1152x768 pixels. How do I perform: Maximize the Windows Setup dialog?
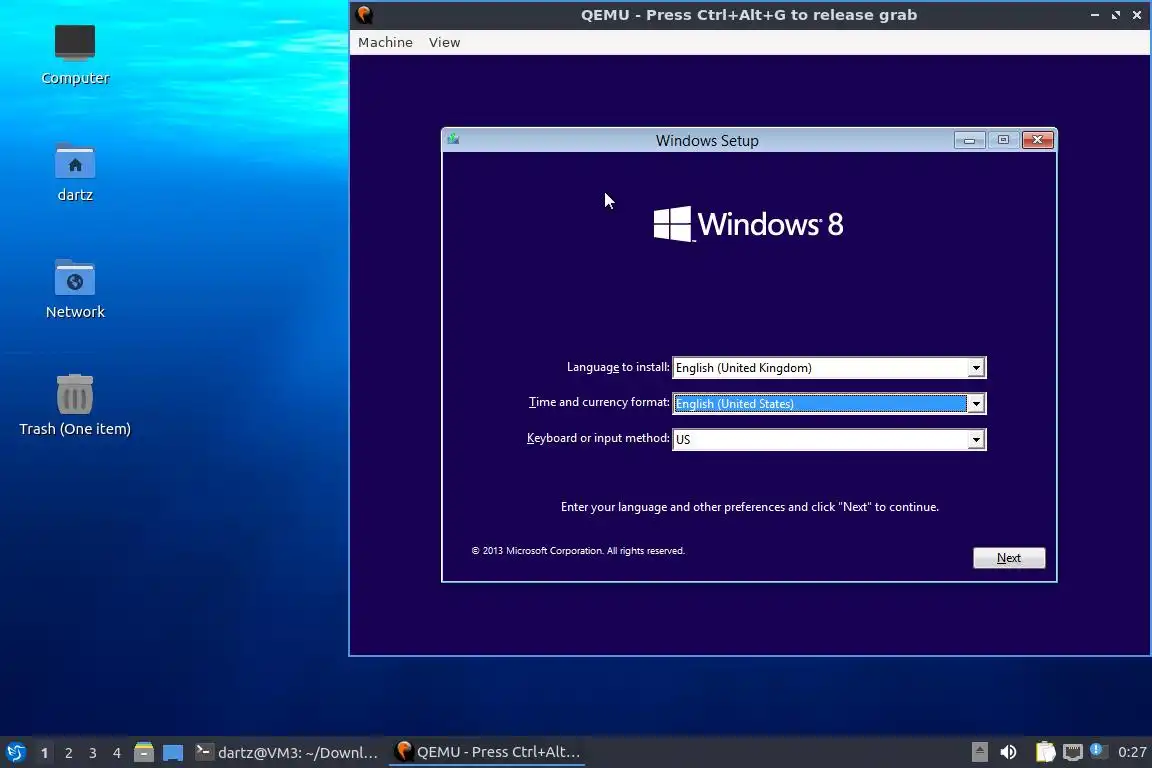tap(1003, 140)
